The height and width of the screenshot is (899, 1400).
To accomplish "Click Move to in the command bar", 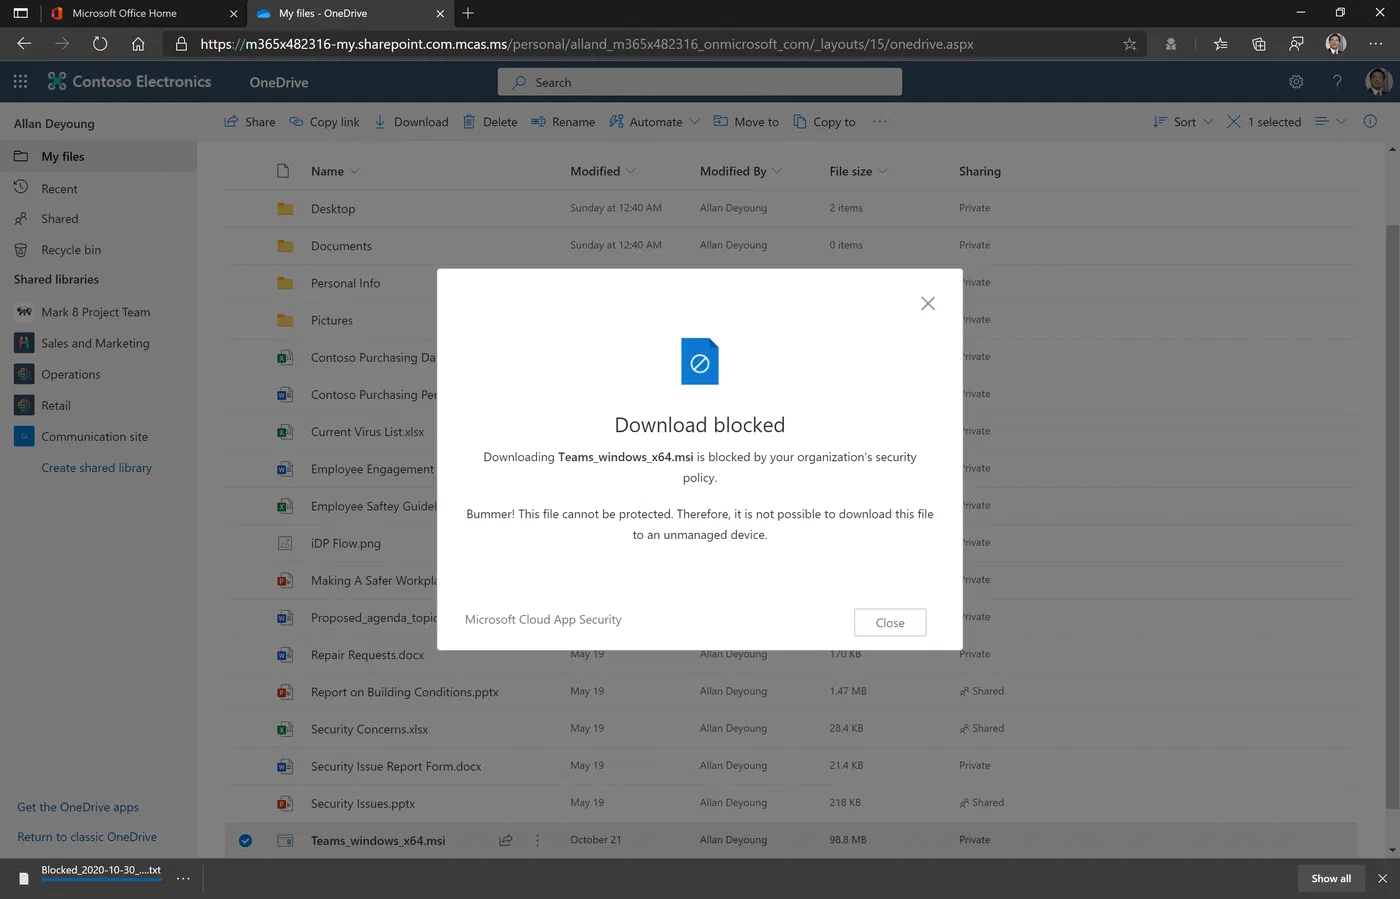I will 746,122.
